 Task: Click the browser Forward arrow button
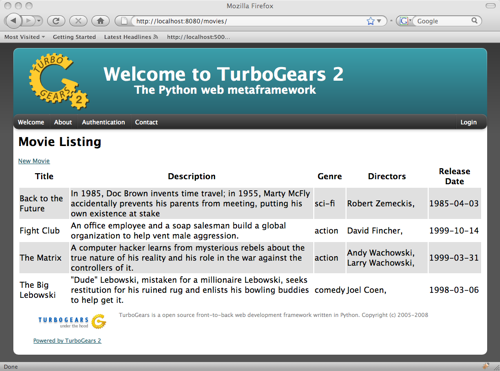click(28, 21)
